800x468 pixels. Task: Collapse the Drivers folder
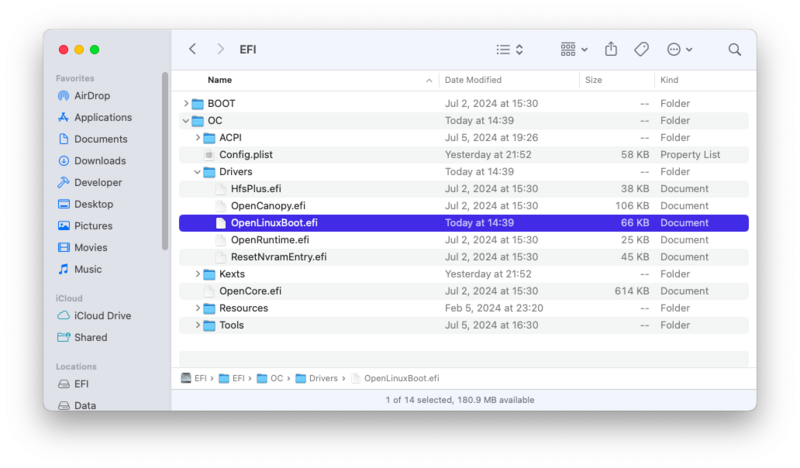click(x=197, y=172)
